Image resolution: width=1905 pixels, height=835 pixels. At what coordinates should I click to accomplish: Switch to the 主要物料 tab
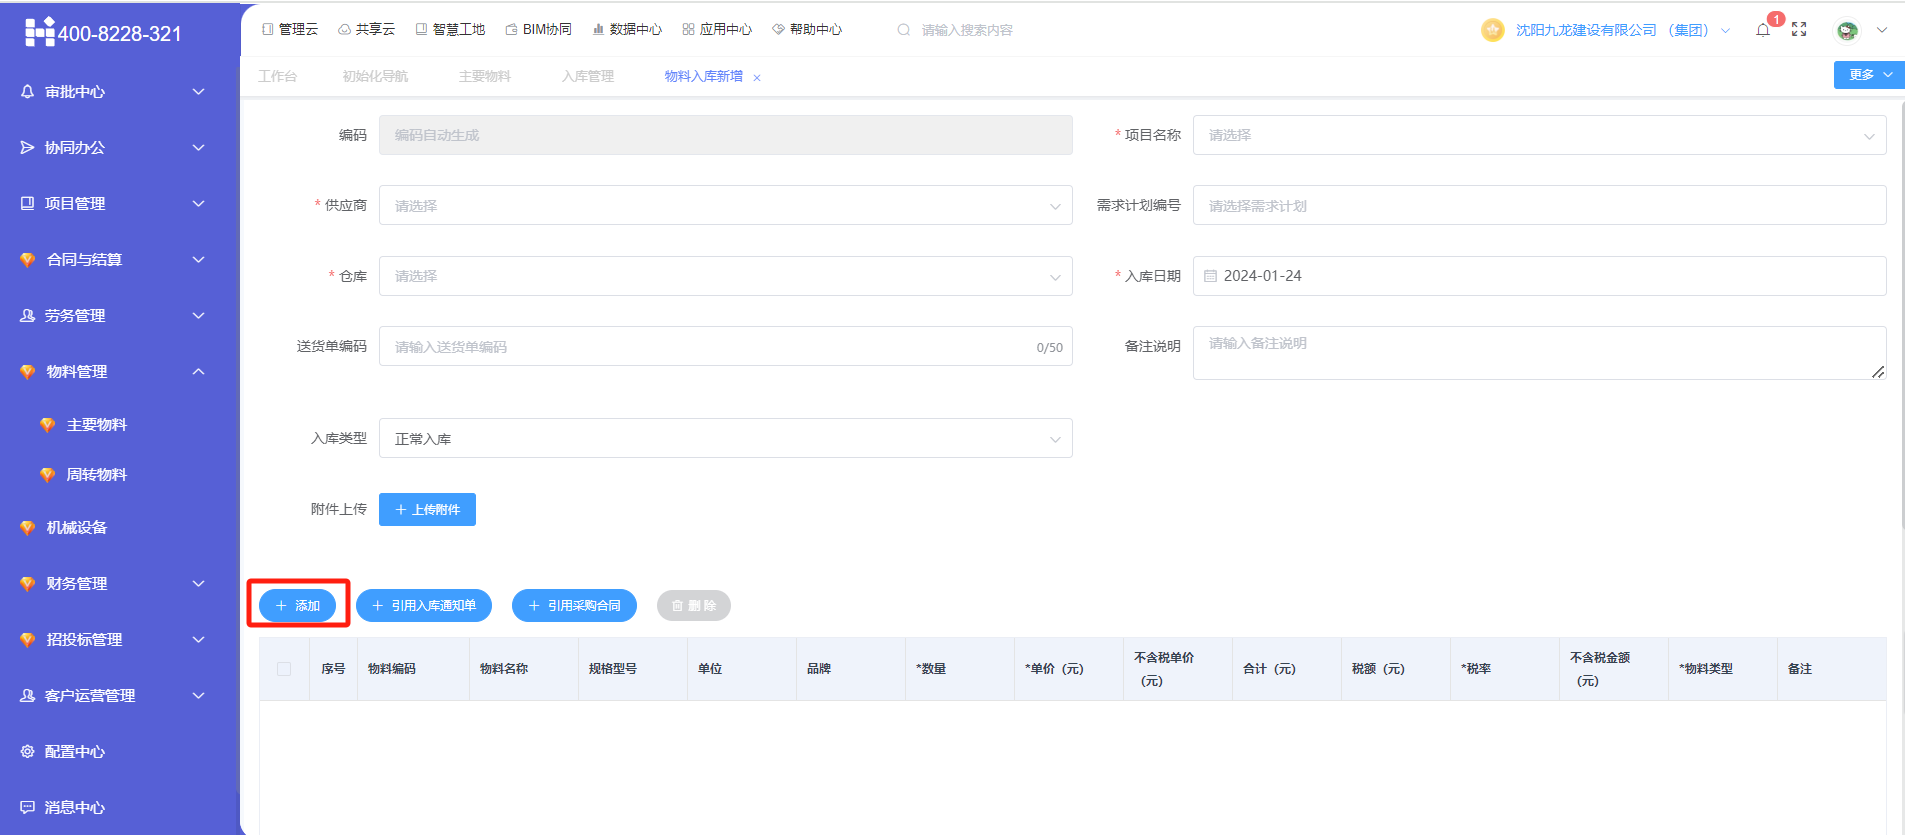click(485, 77)
